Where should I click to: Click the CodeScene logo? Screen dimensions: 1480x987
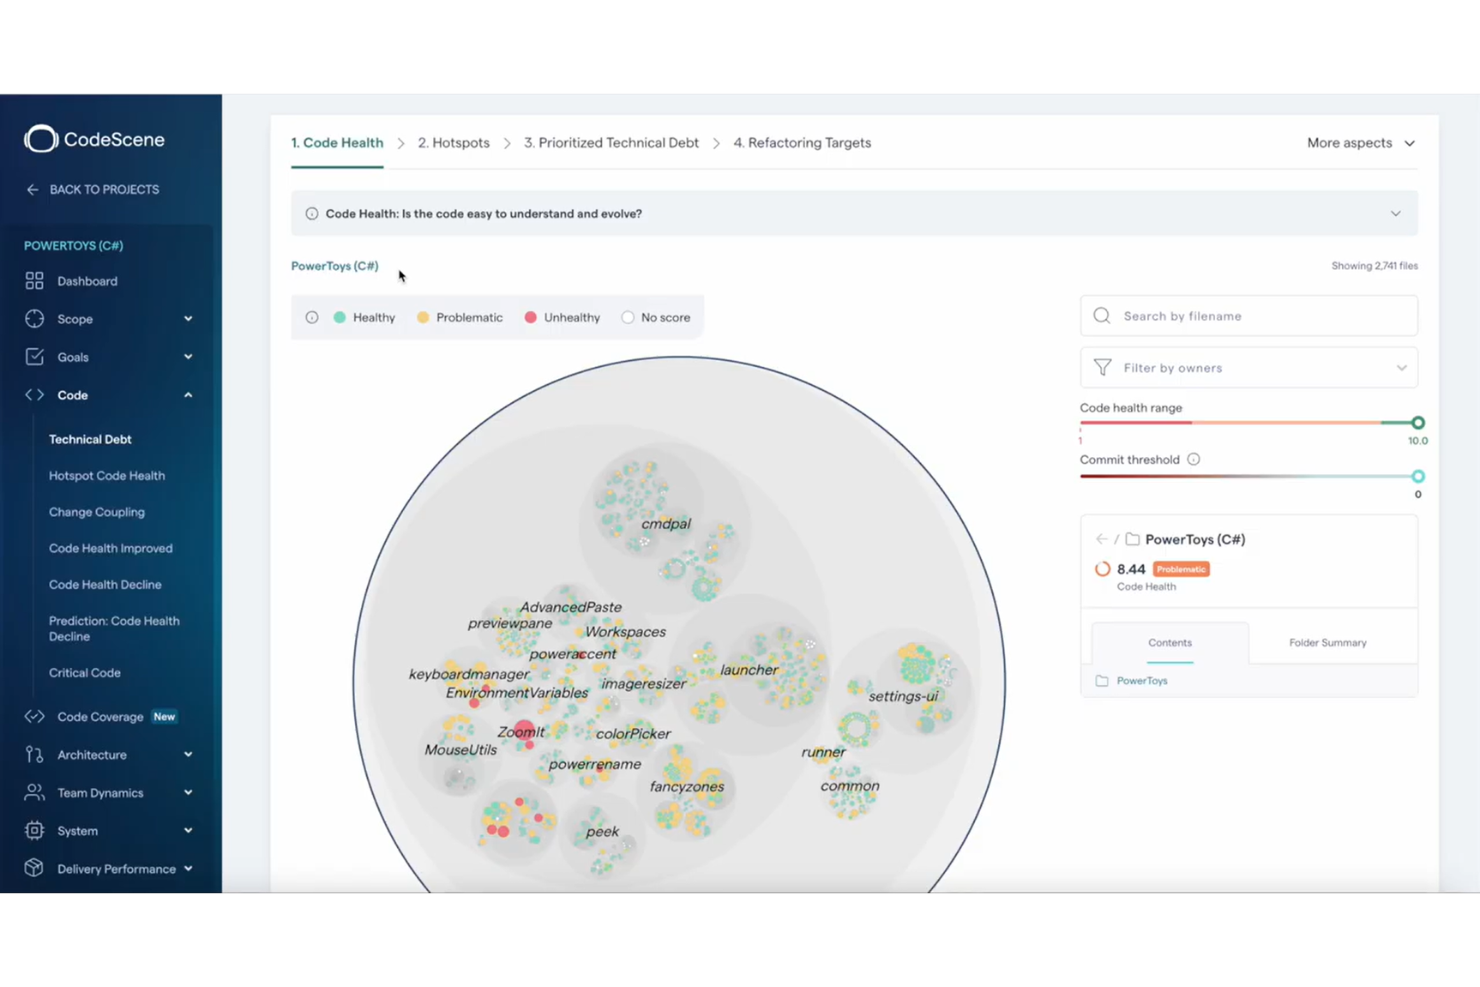pos(94,139)
